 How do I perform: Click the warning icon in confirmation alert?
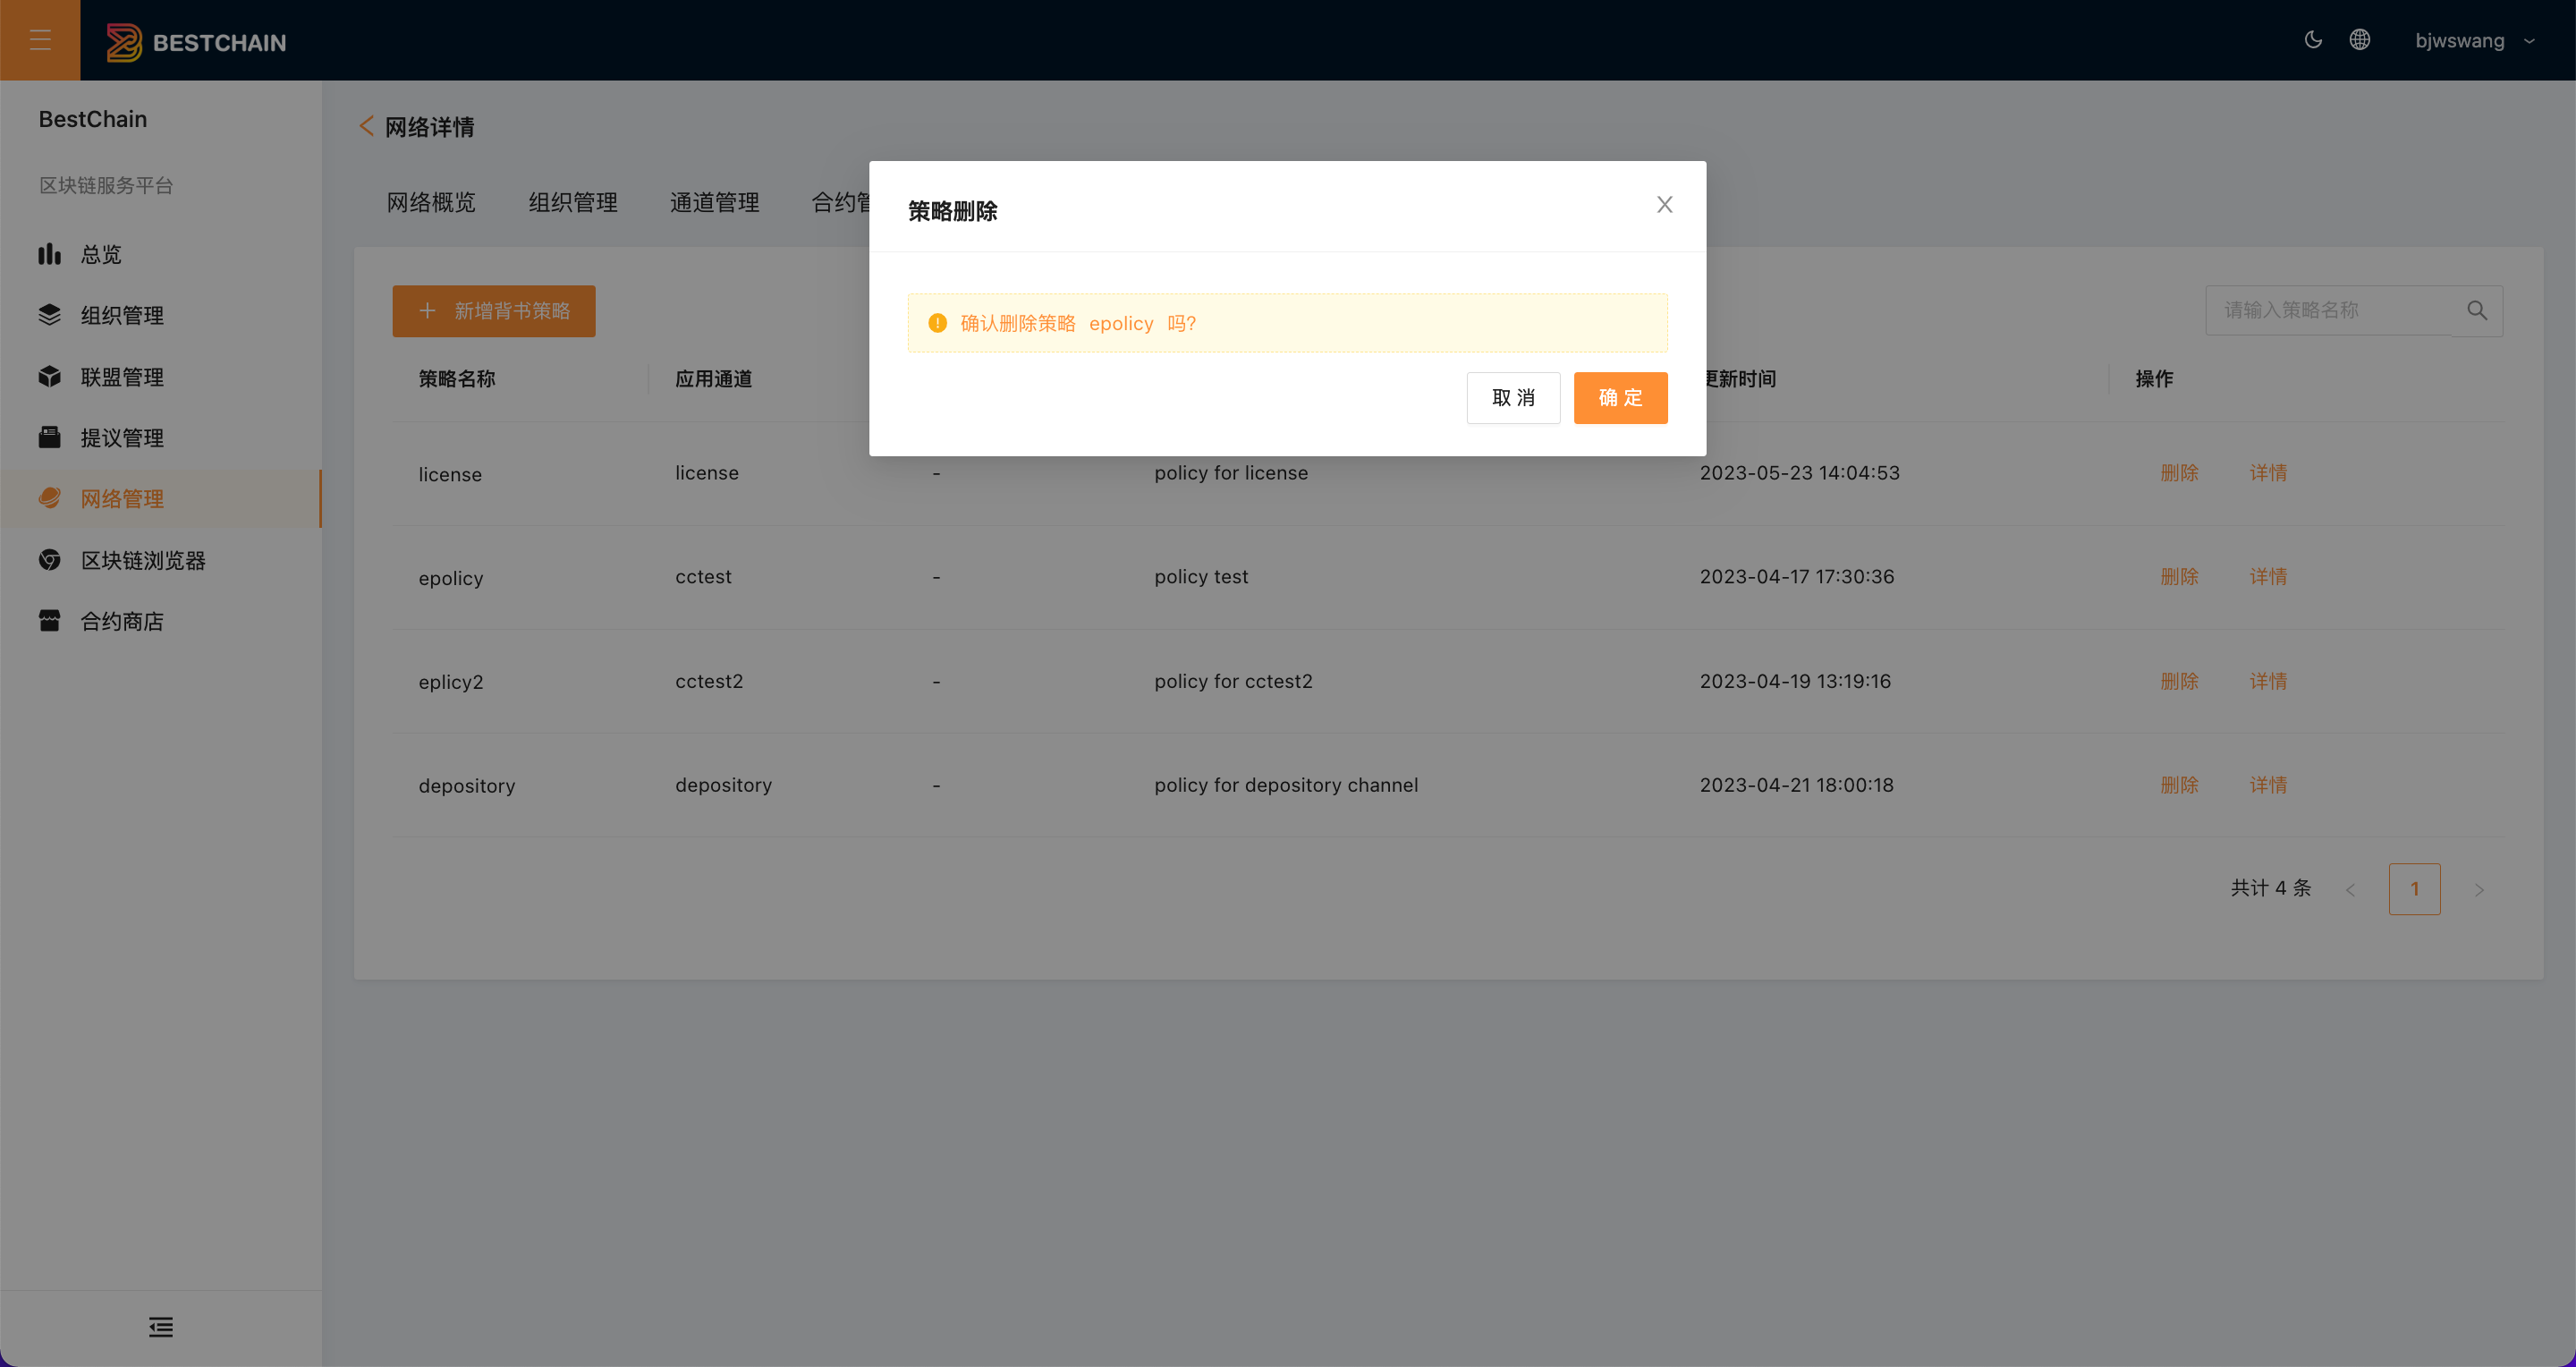click(937, 323)
